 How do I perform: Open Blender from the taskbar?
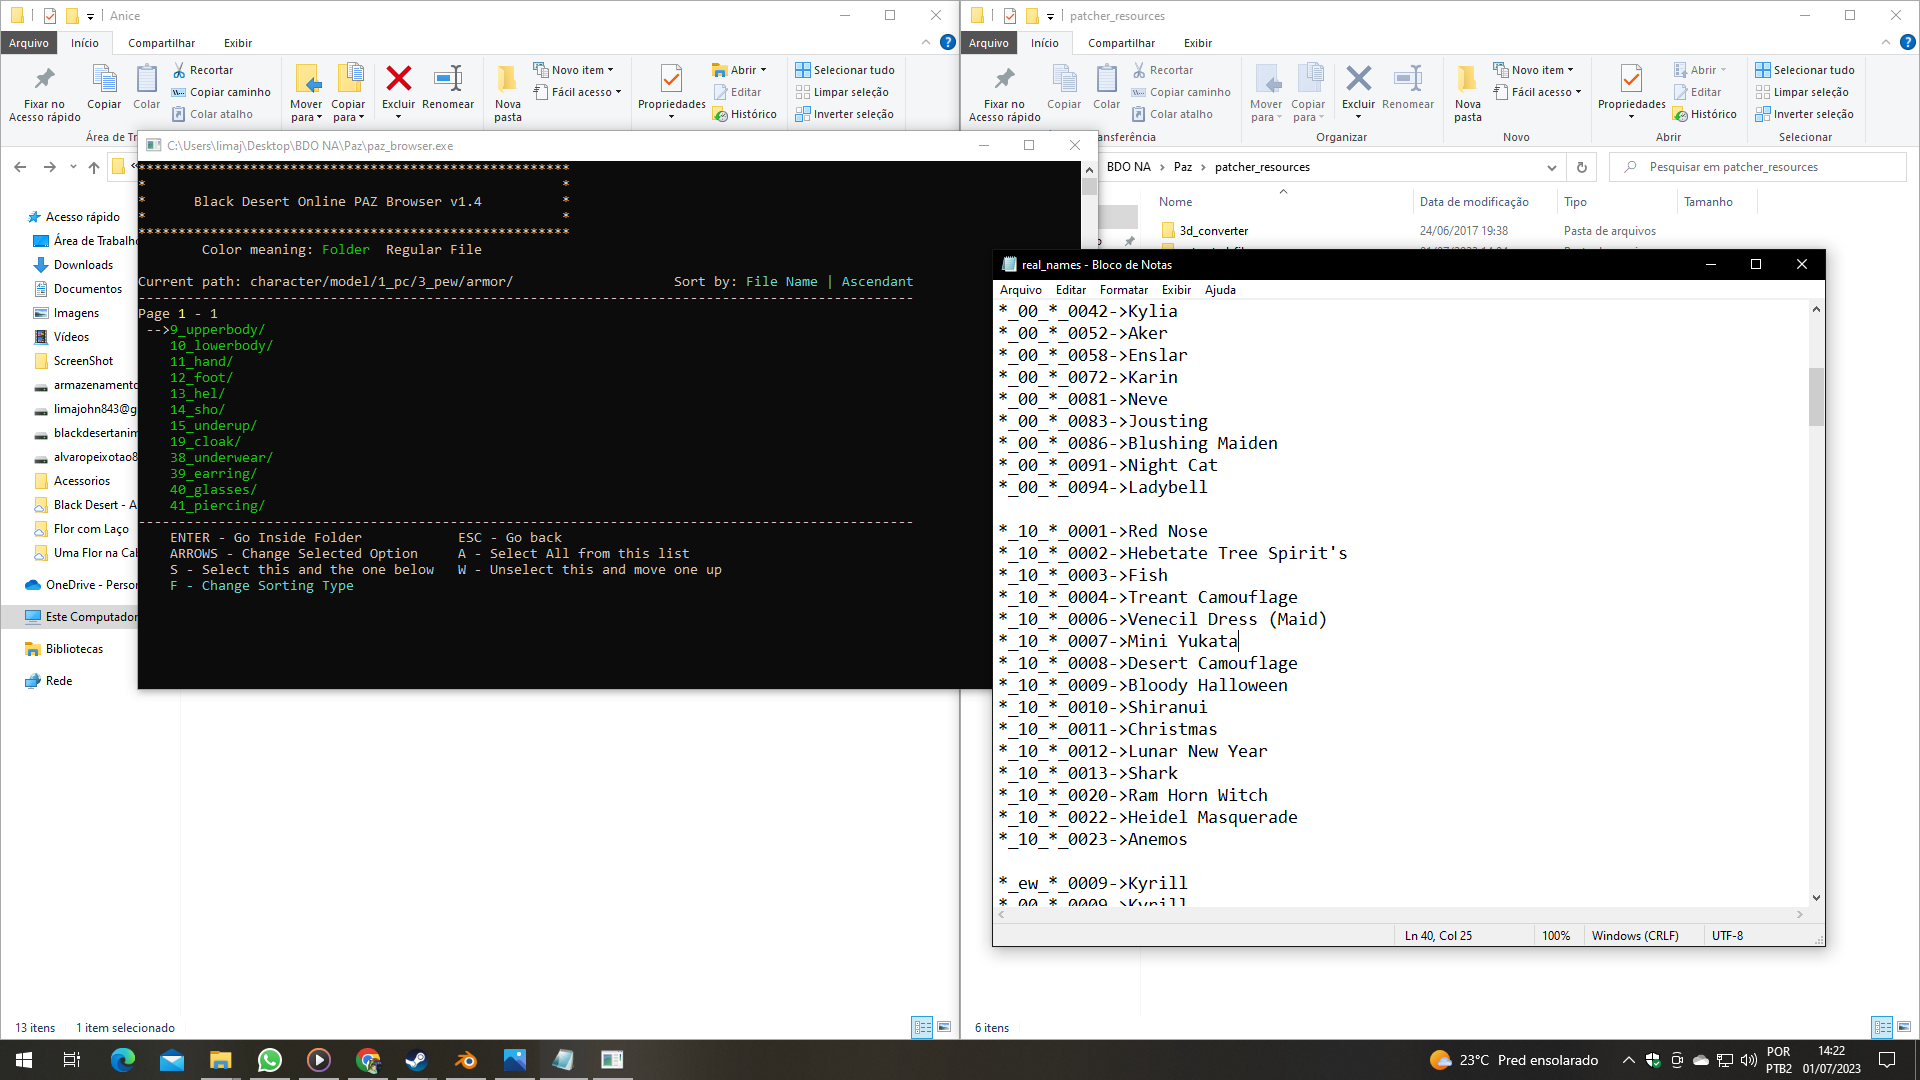(x=465, y=1060)
